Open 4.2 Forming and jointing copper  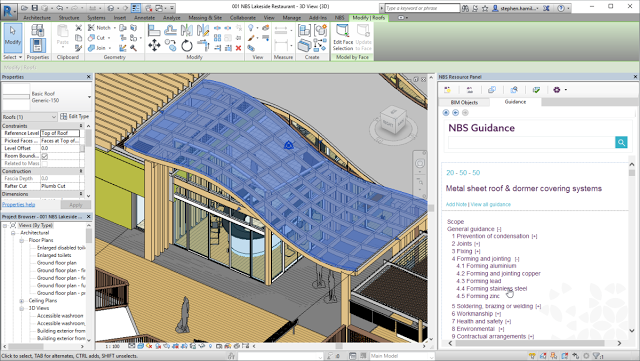498,274
